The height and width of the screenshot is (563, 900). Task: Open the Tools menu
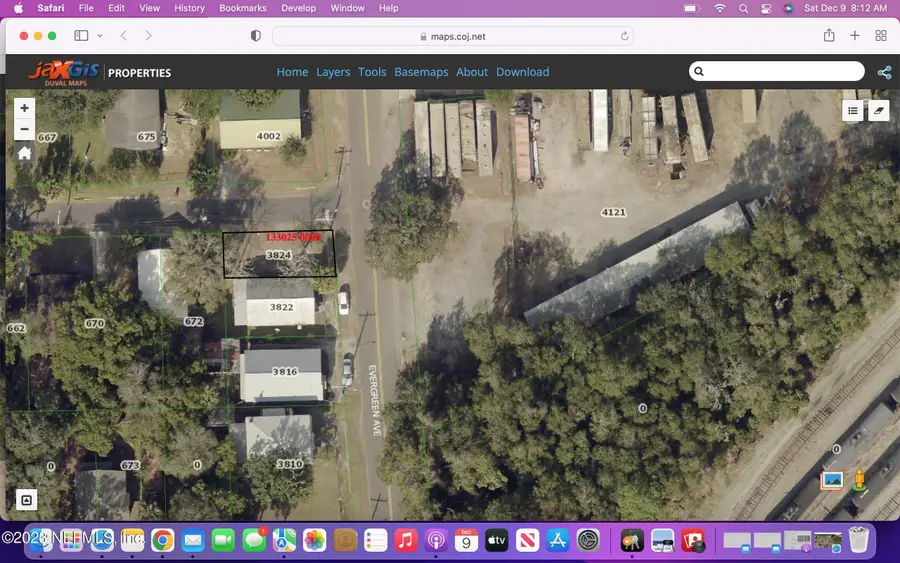372,72
